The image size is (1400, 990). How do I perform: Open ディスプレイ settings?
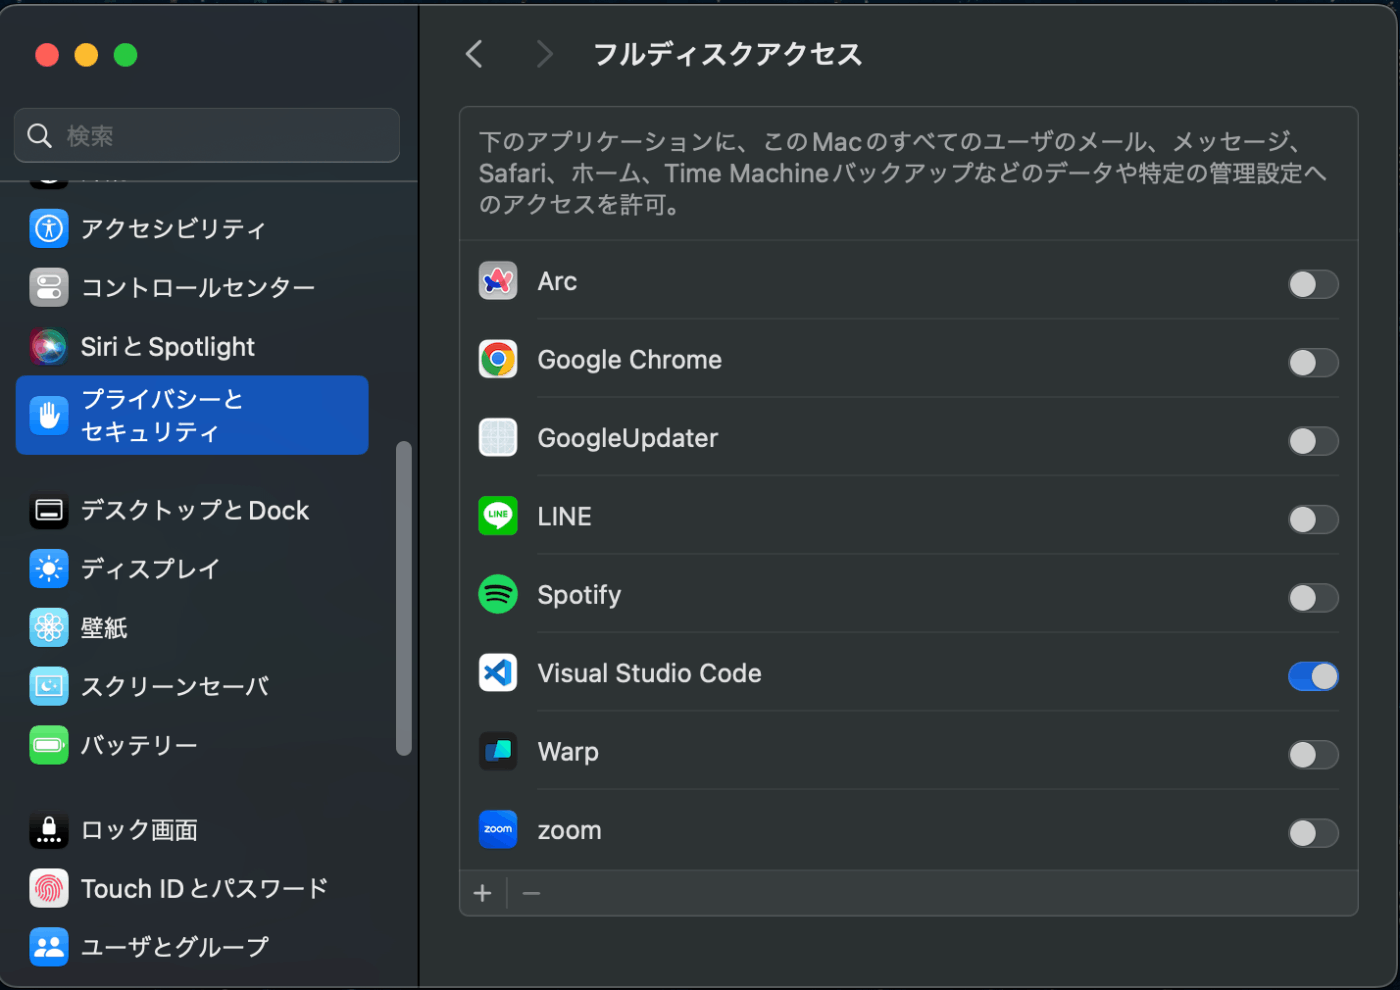[192, 569]
